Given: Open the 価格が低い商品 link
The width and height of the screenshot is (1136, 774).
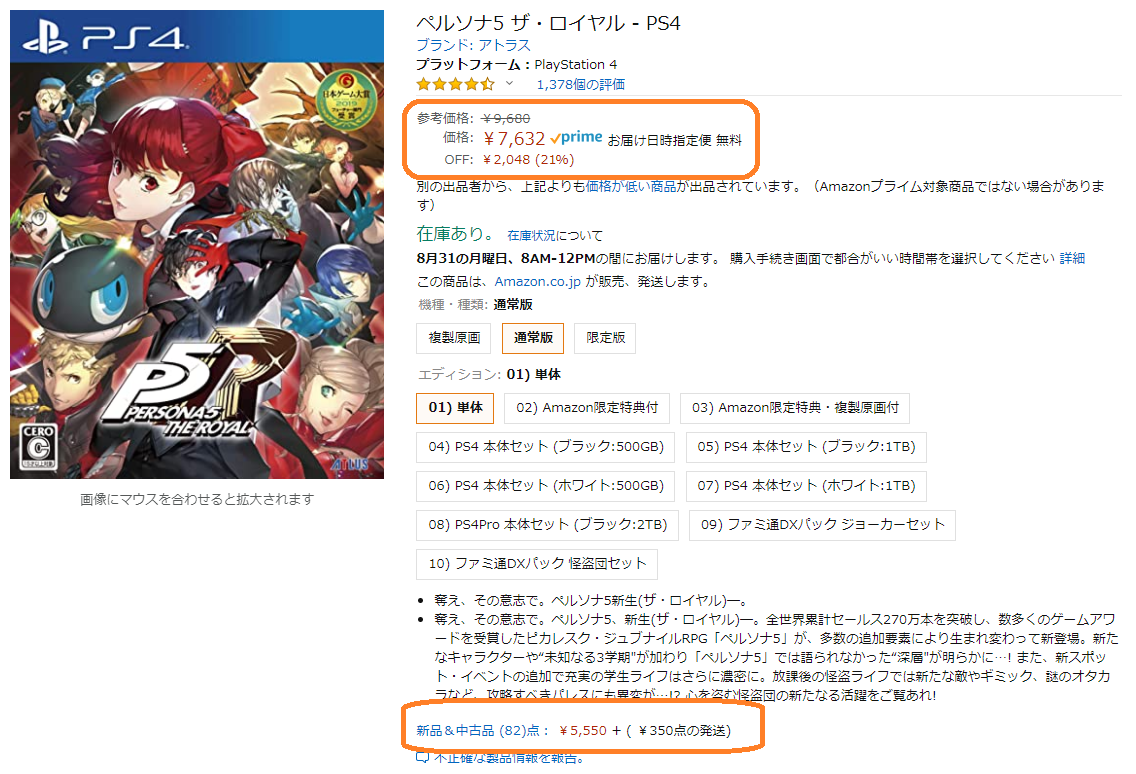Looking at the screenshot, I should (630, 186).
